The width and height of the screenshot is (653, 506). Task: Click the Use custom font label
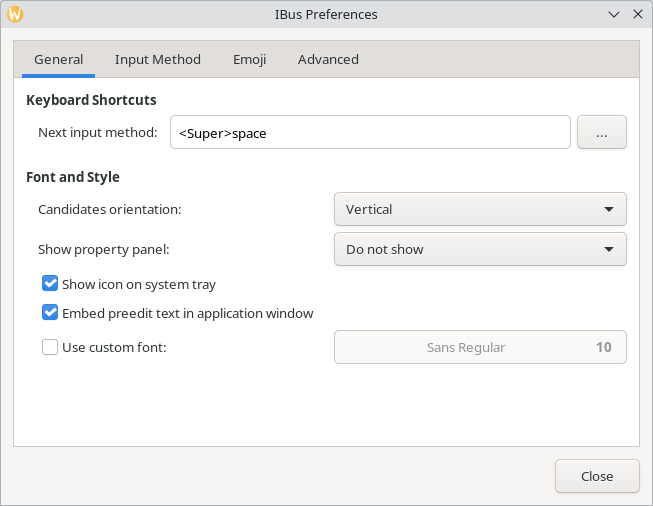[x=114, y=347]
